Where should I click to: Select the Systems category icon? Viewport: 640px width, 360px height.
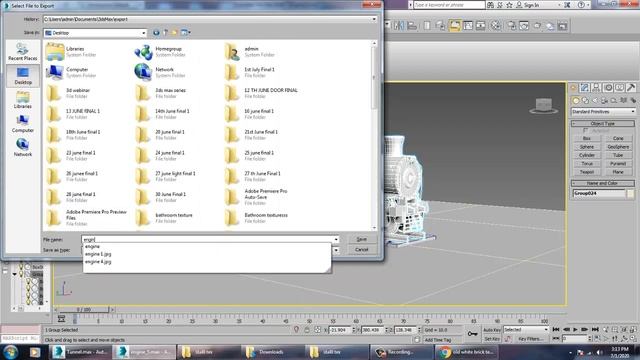click(x=633, y=100)
